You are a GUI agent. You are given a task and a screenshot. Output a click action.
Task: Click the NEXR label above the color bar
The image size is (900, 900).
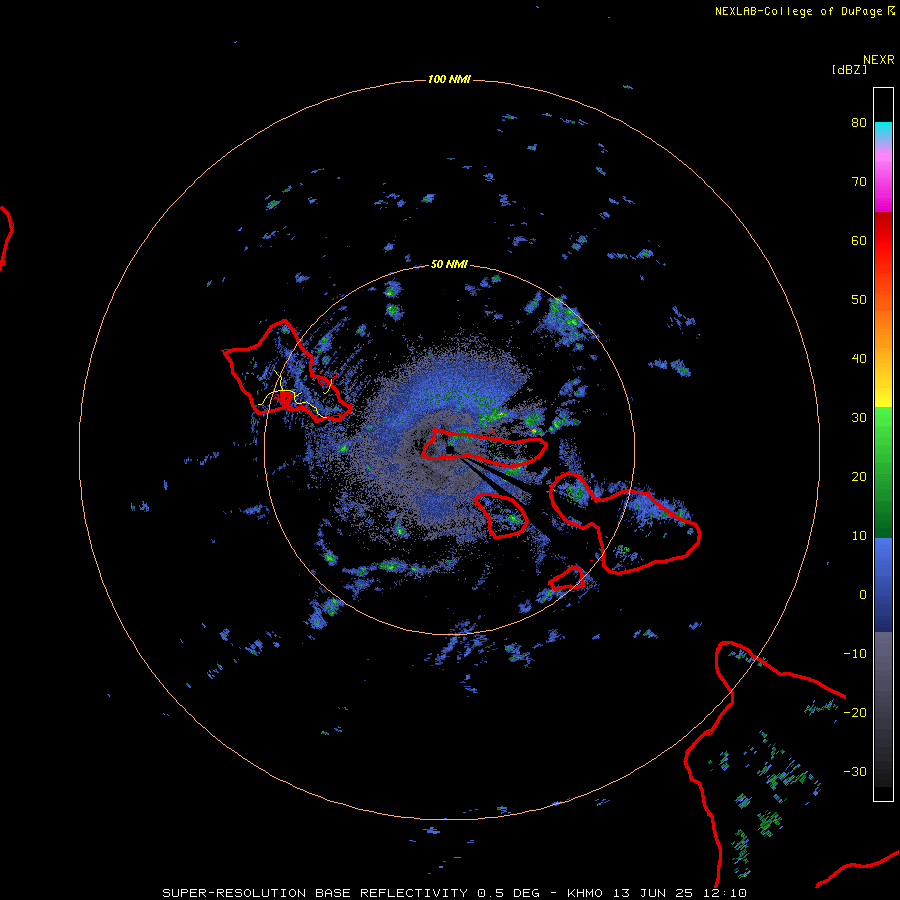(x=878, y=60)
